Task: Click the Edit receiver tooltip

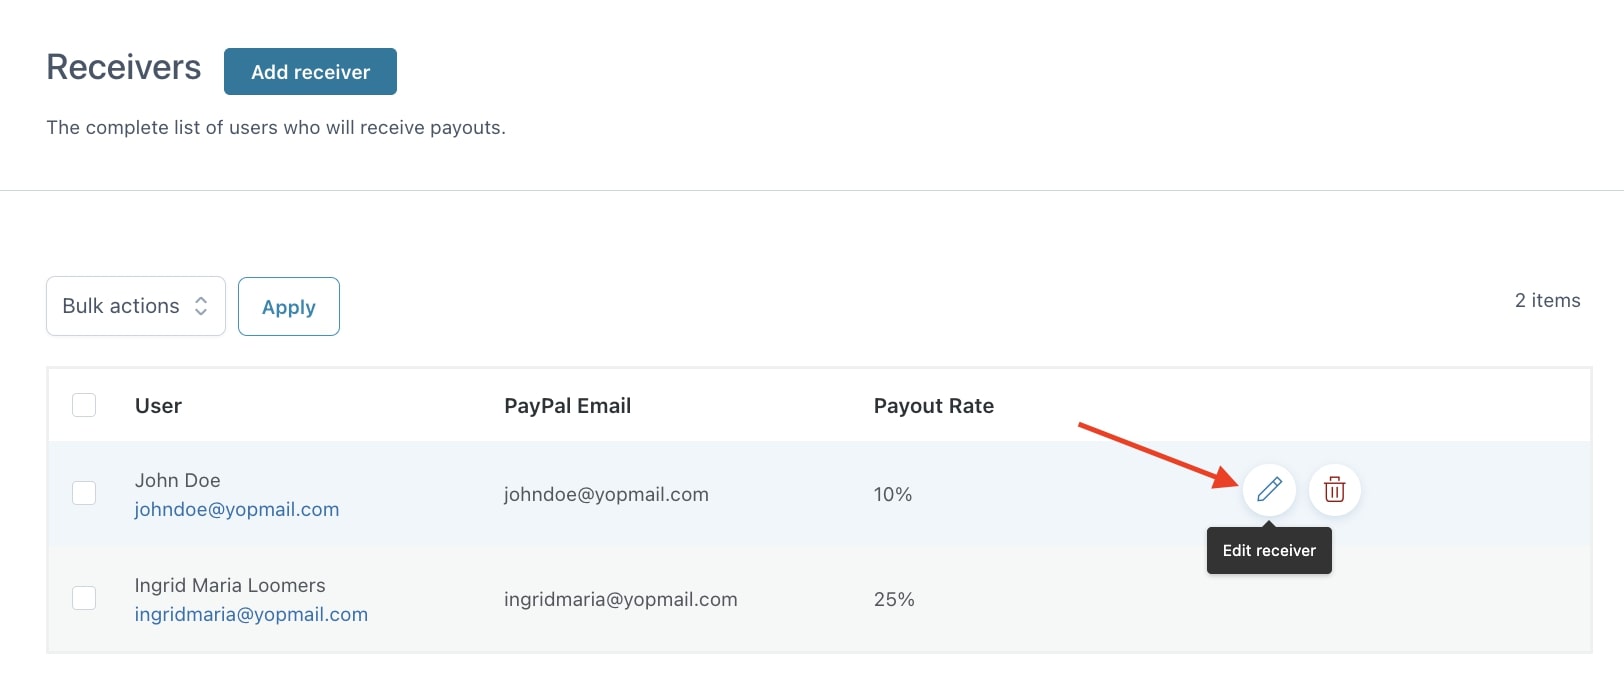Action: point(1269,550)
